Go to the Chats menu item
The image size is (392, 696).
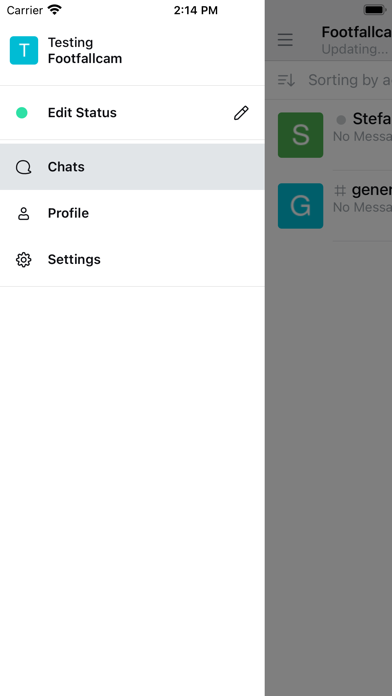[x=132, y=167]
